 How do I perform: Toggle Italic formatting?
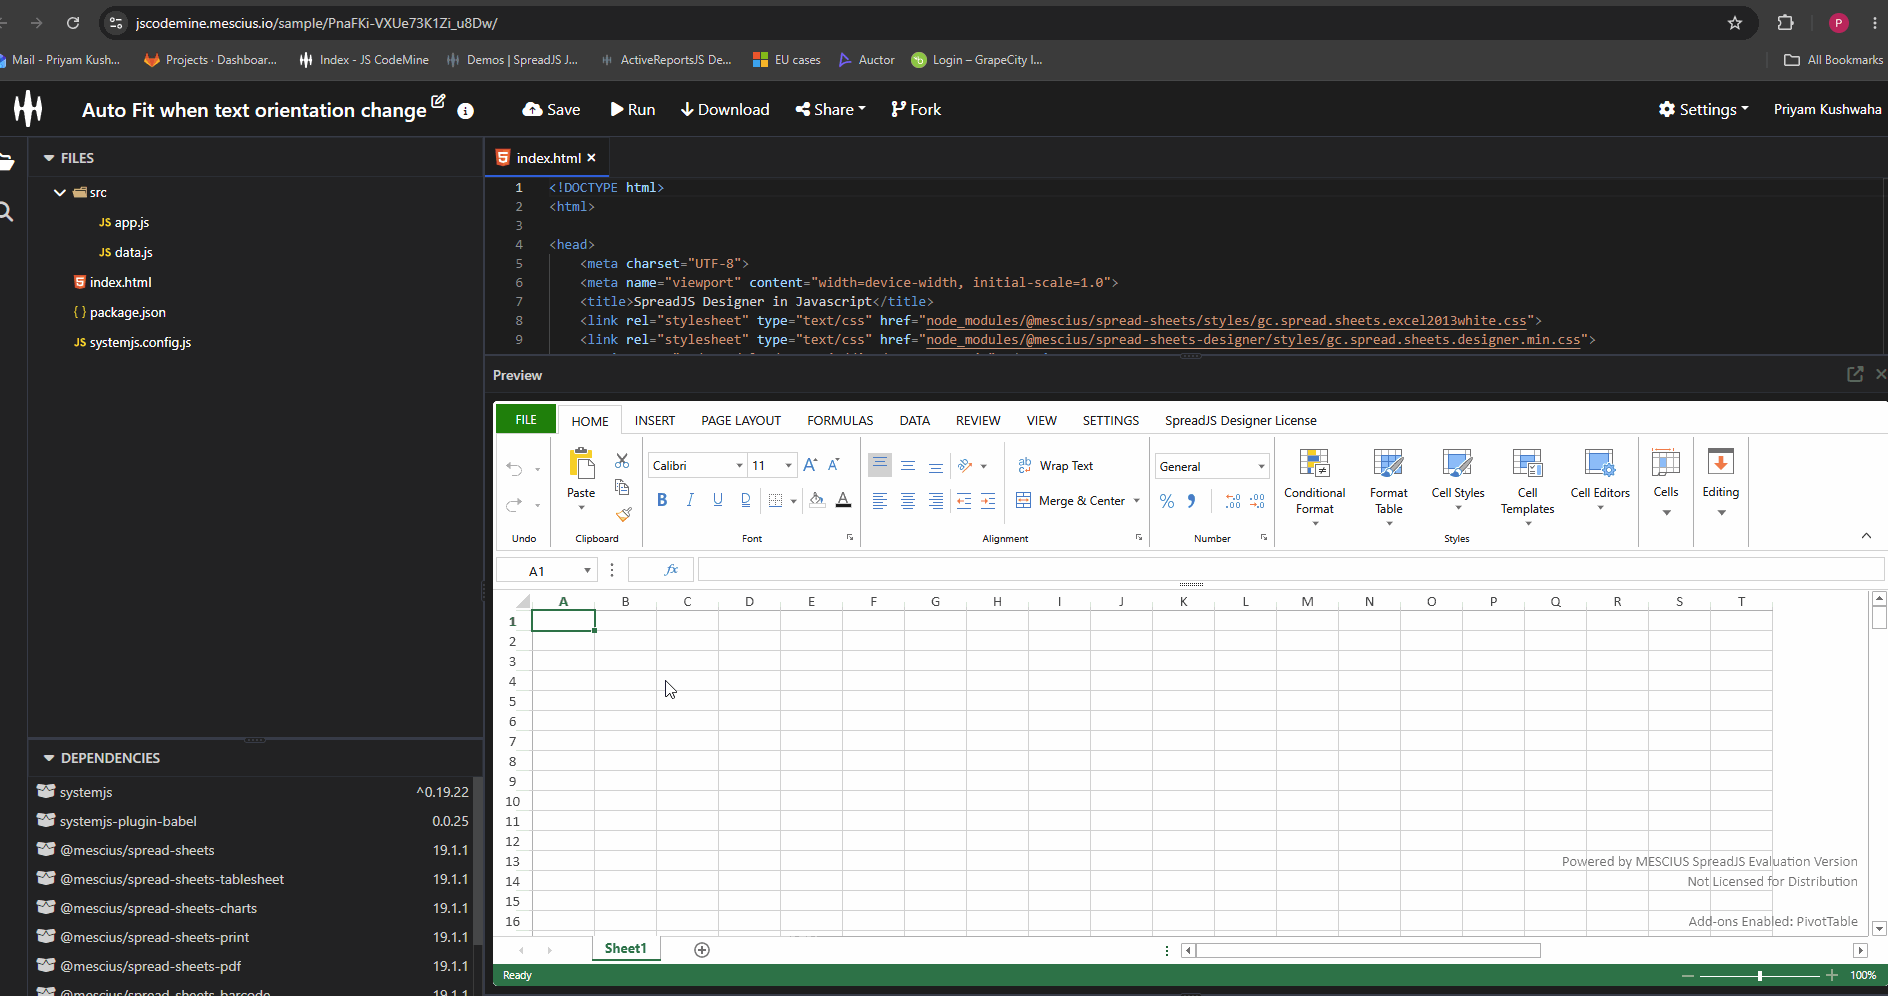point(690,500)
